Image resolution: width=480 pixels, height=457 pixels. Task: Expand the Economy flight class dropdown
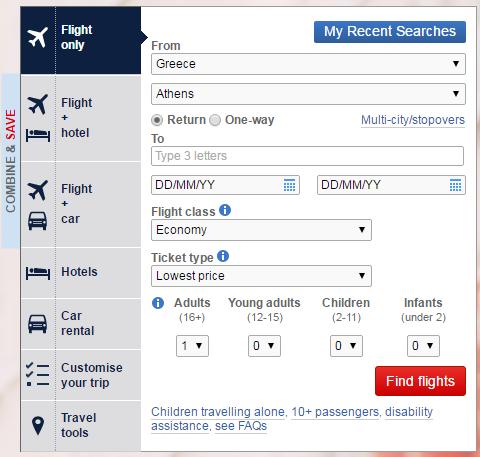coord(261,230)
